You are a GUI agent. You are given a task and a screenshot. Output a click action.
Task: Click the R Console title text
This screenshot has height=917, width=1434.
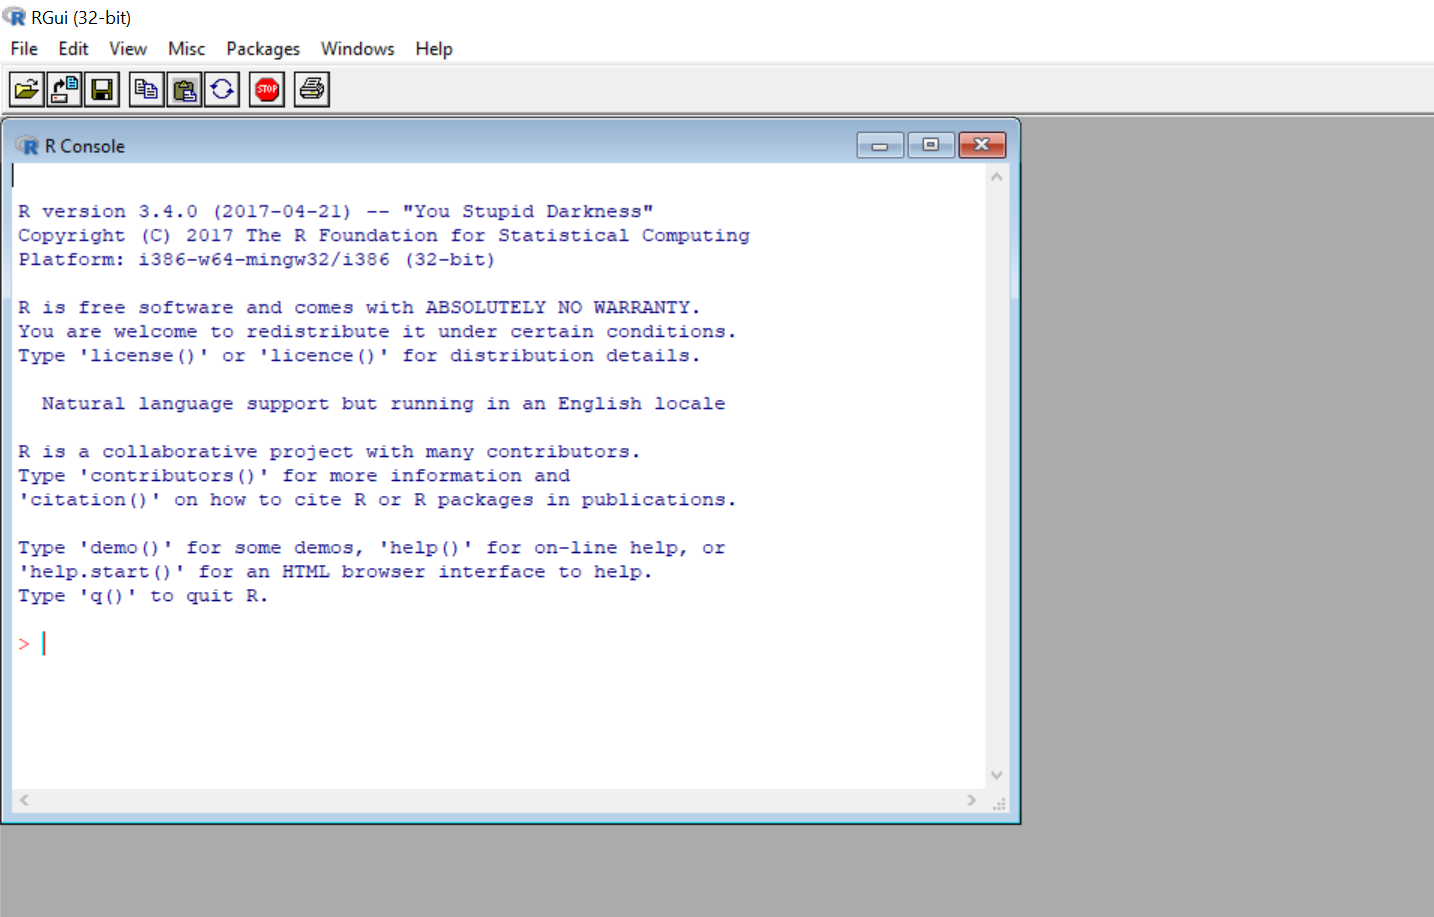click(85, 146)
